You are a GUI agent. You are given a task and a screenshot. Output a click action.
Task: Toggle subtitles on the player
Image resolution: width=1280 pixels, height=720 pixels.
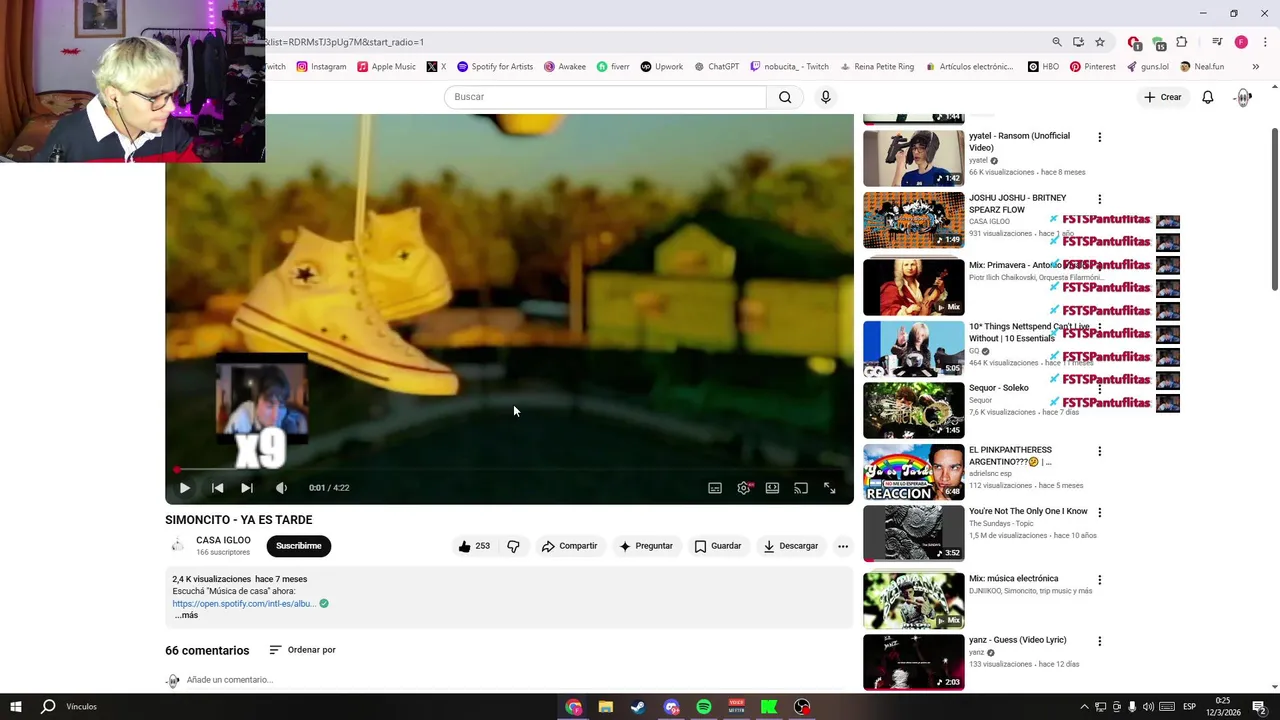(x=715, y=488)
